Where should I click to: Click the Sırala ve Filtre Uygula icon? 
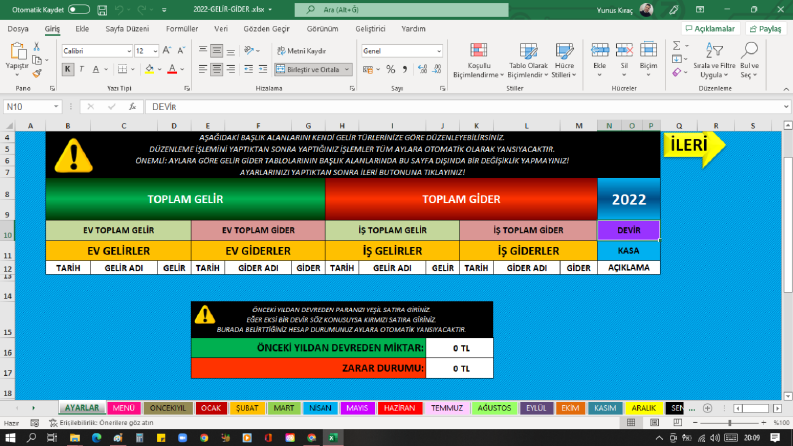coord(714,51)
